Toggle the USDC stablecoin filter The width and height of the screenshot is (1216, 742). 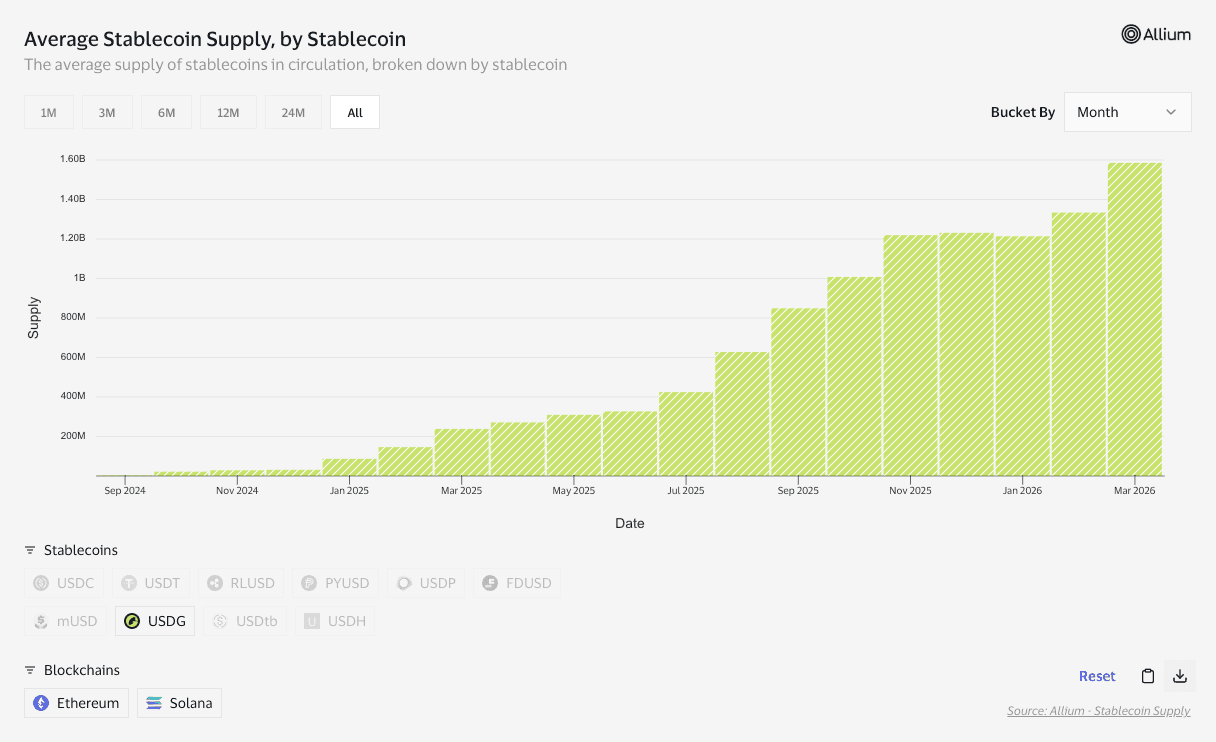(64, 583)
